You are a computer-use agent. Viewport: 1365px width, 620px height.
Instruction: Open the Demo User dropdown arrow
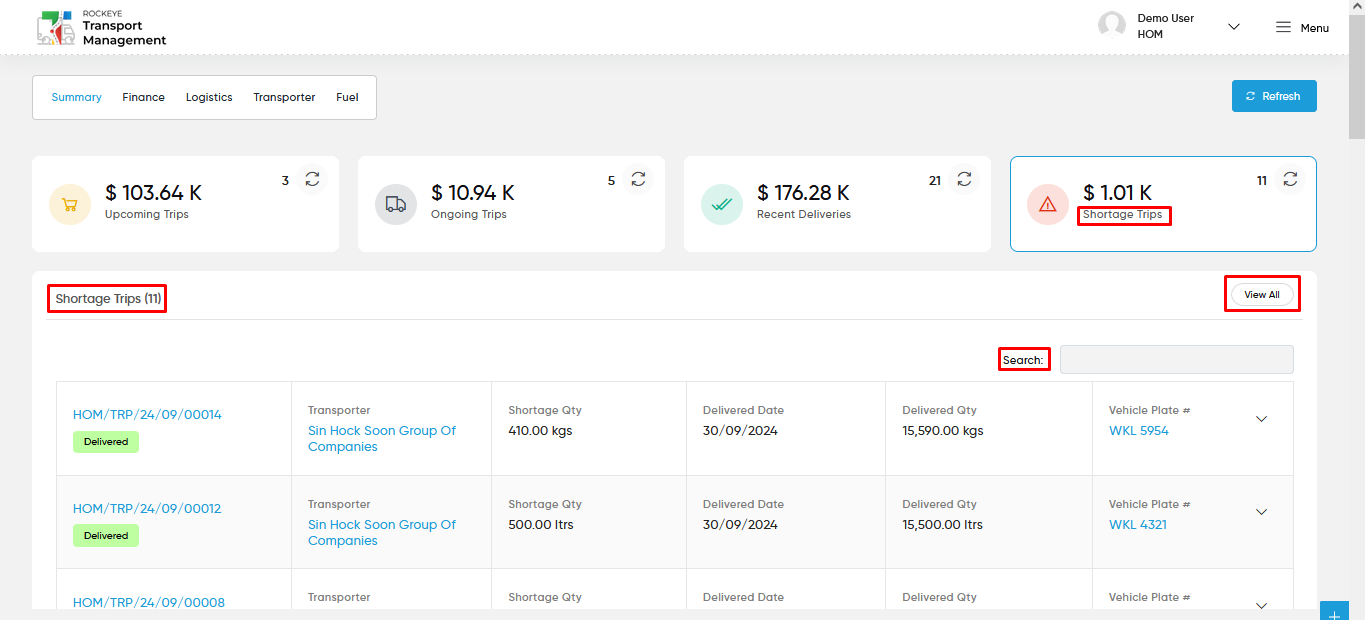[1234, 27]
